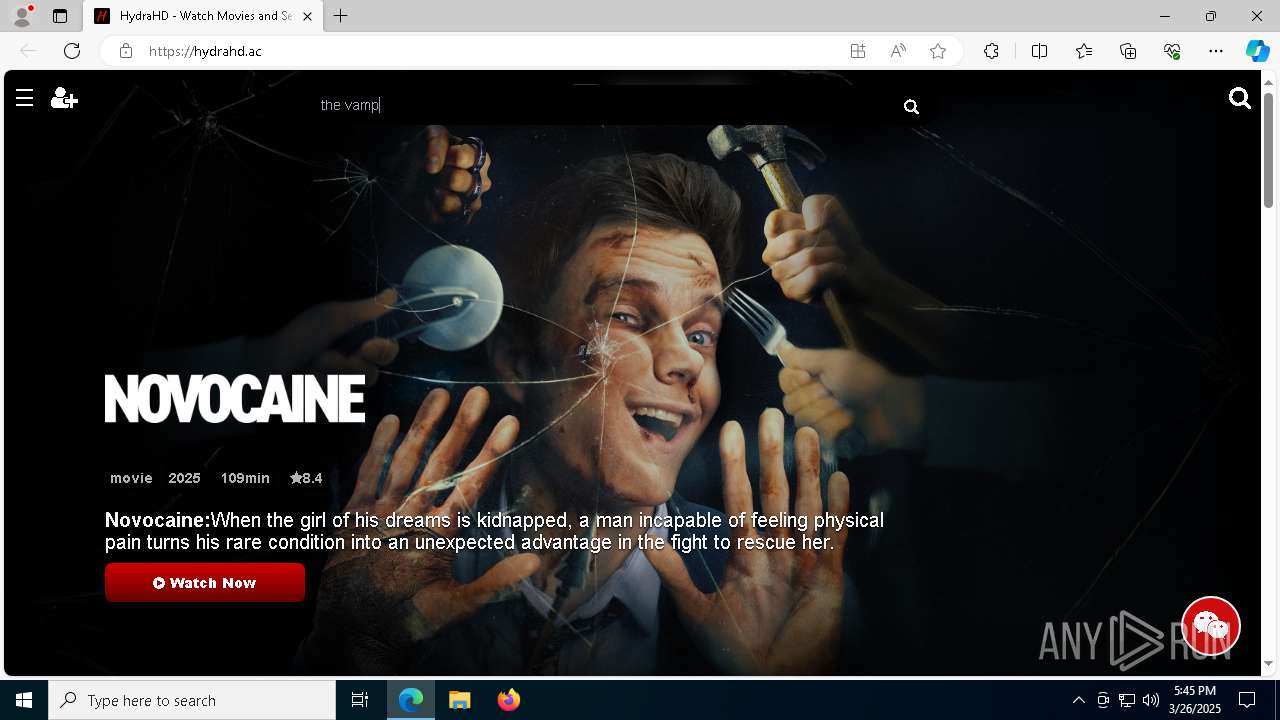Open the Edge profile icon

pos(22,16)
